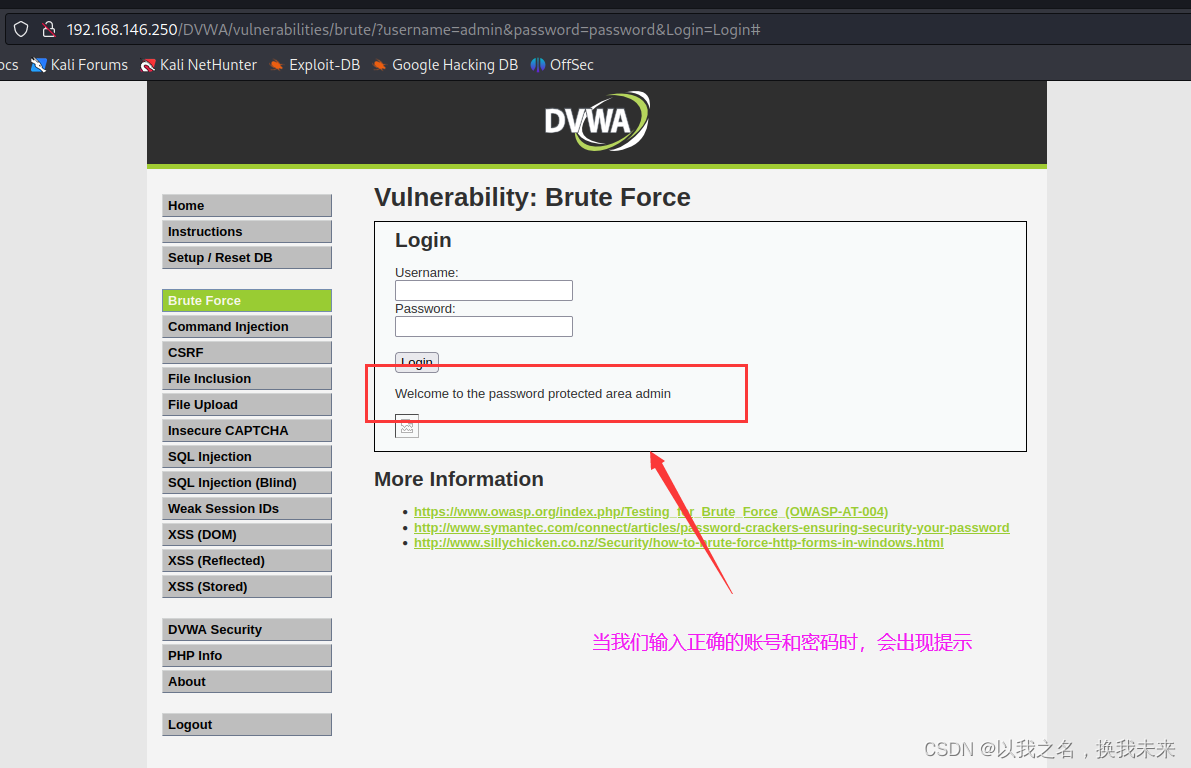Open the Google Hacking DB bookmark
Viewport: 1191px width, 768px height.
(x=445, y=65)
